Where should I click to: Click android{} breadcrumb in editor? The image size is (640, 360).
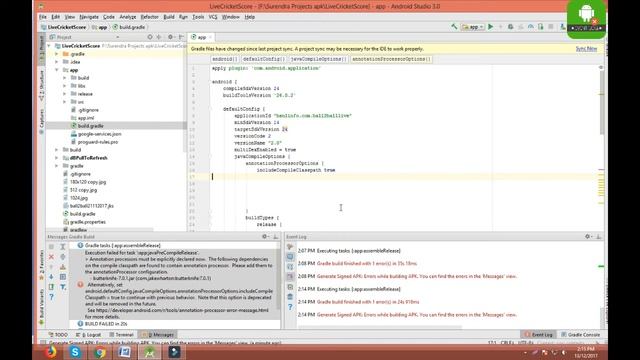224,59
